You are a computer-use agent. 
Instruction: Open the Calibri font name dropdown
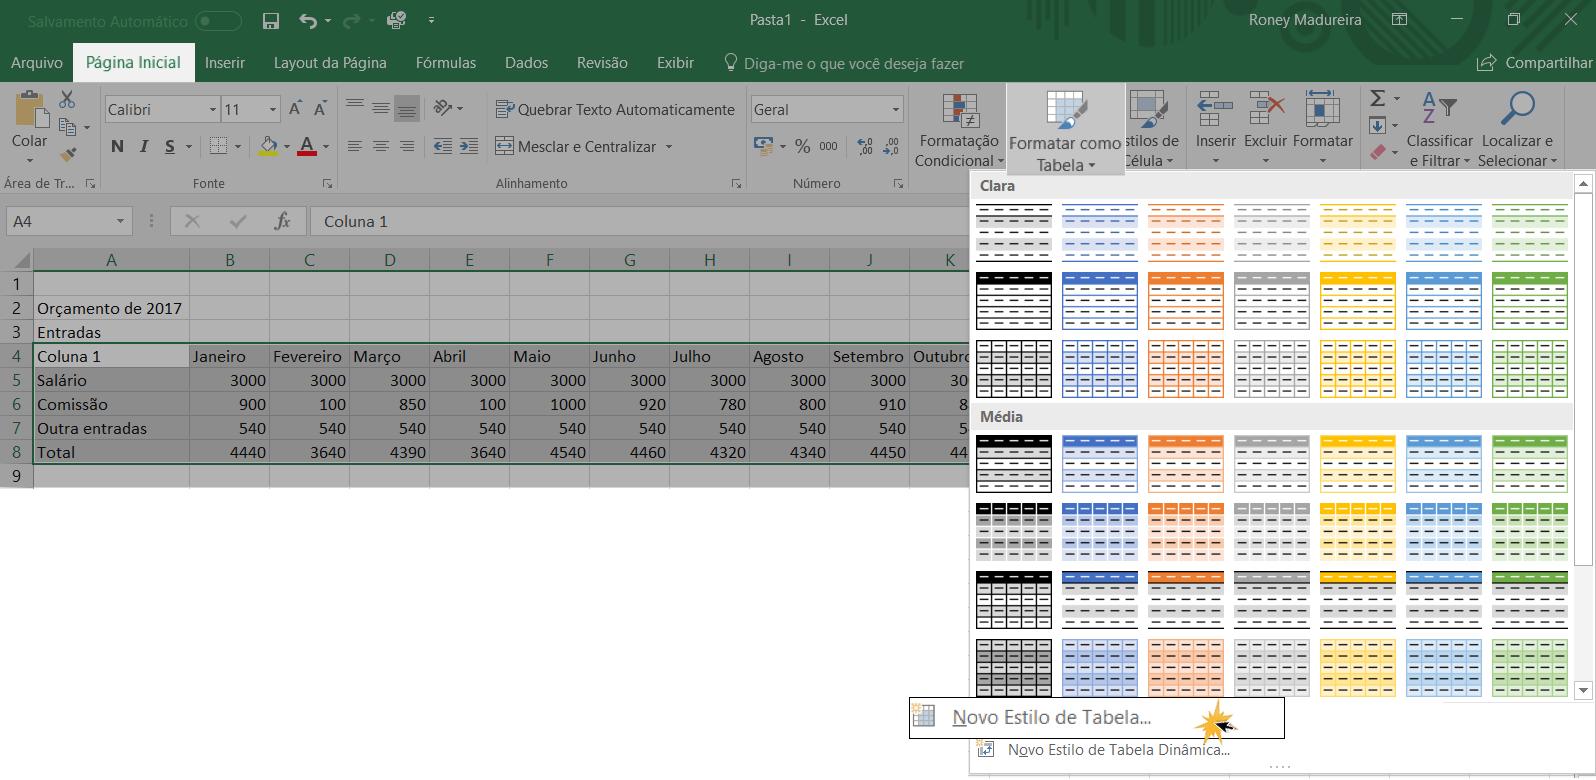(x=212, y=109)
